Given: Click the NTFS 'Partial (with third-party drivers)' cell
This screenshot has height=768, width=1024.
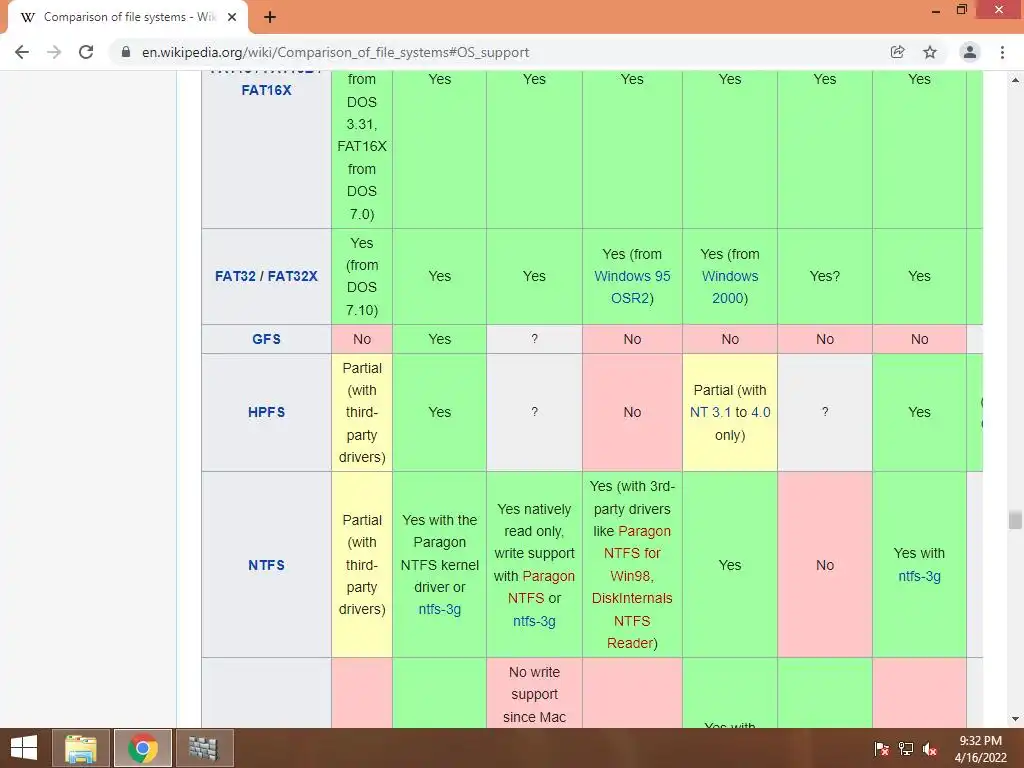Looking at the screenshot, I should coord(362,565).
